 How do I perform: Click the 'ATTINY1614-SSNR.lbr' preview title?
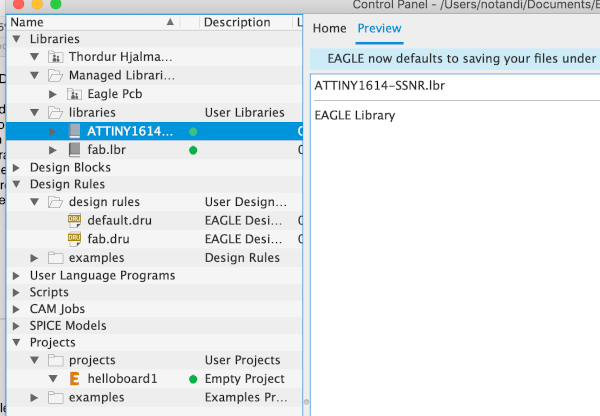380,85
